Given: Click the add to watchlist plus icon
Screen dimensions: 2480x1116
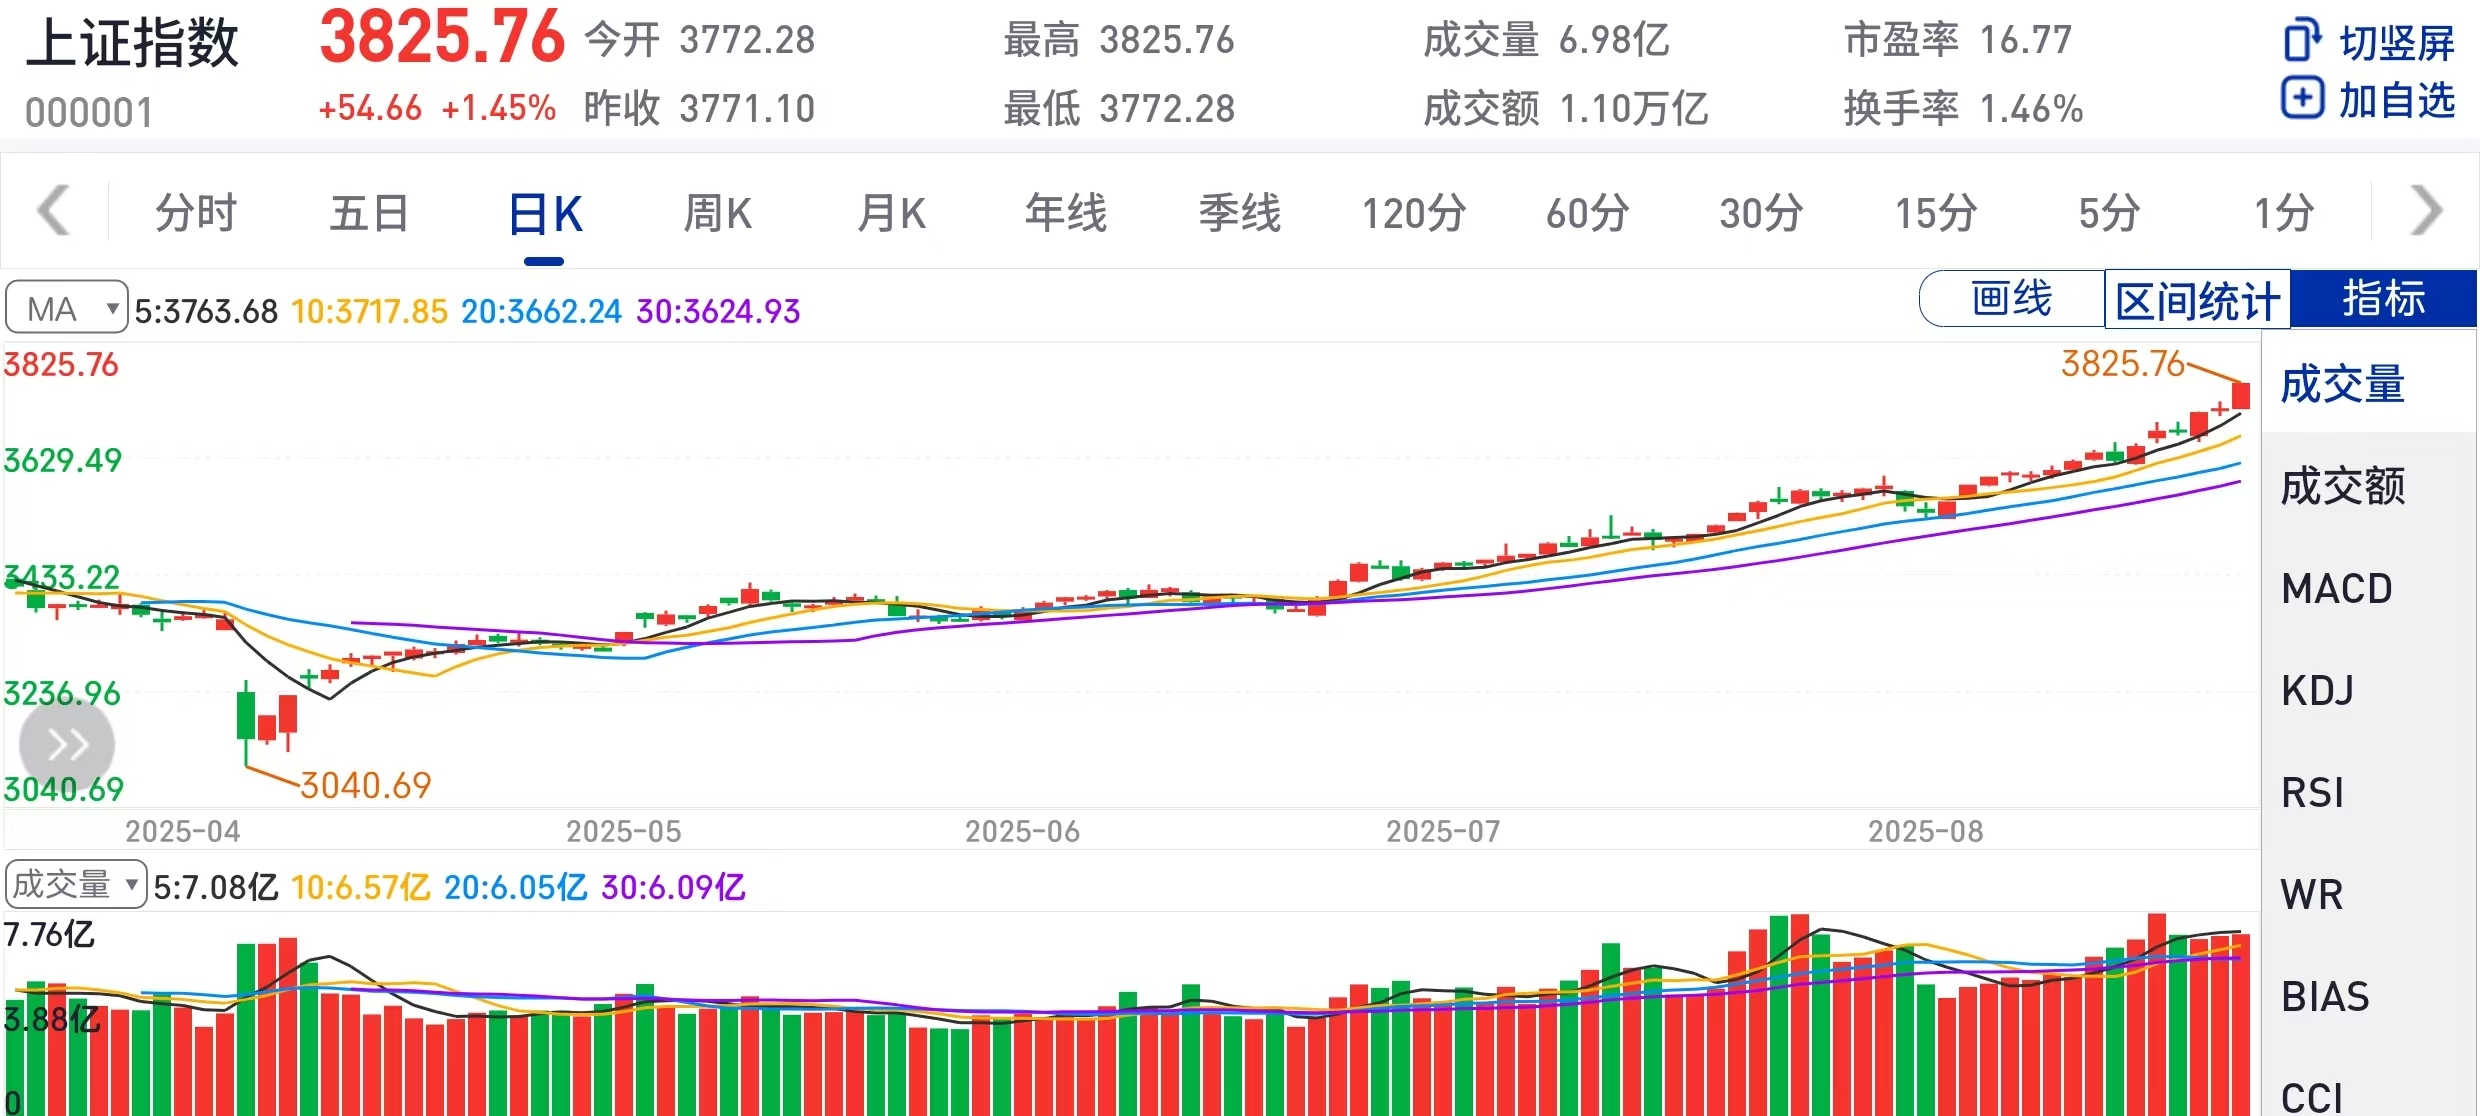Looking at the screenshot, I should (2302, 98).
